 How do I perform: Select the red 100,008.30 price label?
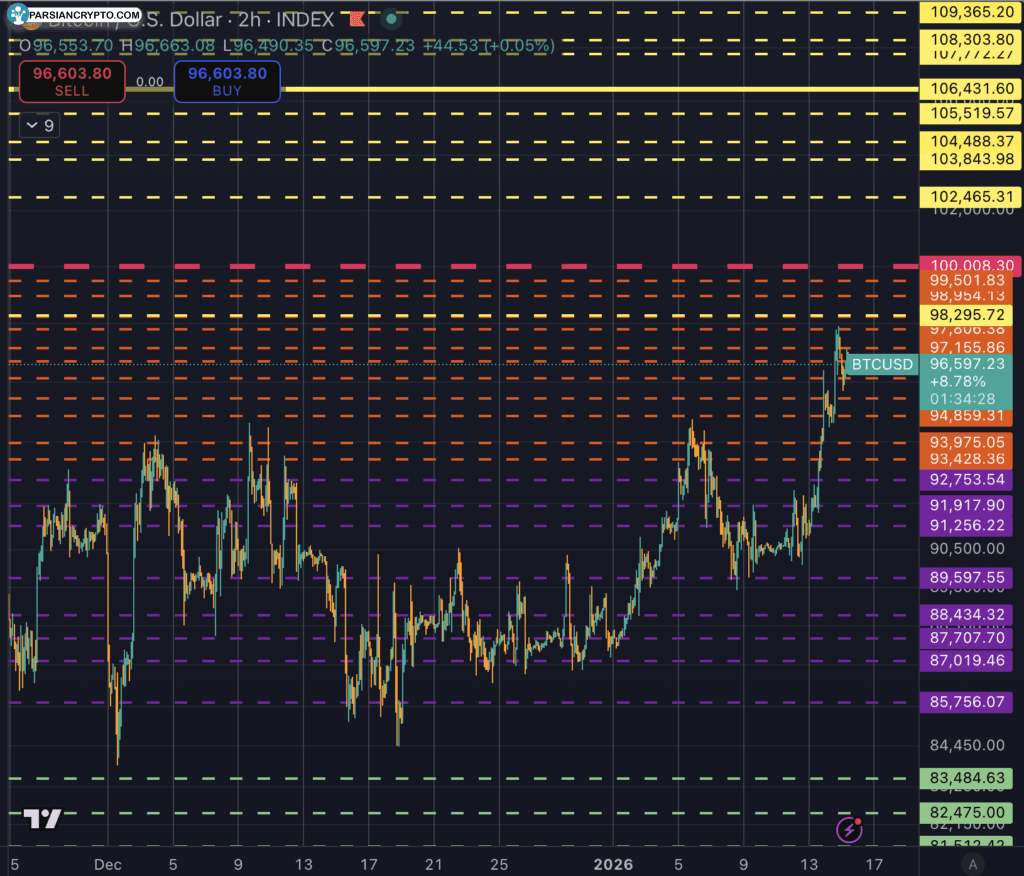click(x=972, y=265)
